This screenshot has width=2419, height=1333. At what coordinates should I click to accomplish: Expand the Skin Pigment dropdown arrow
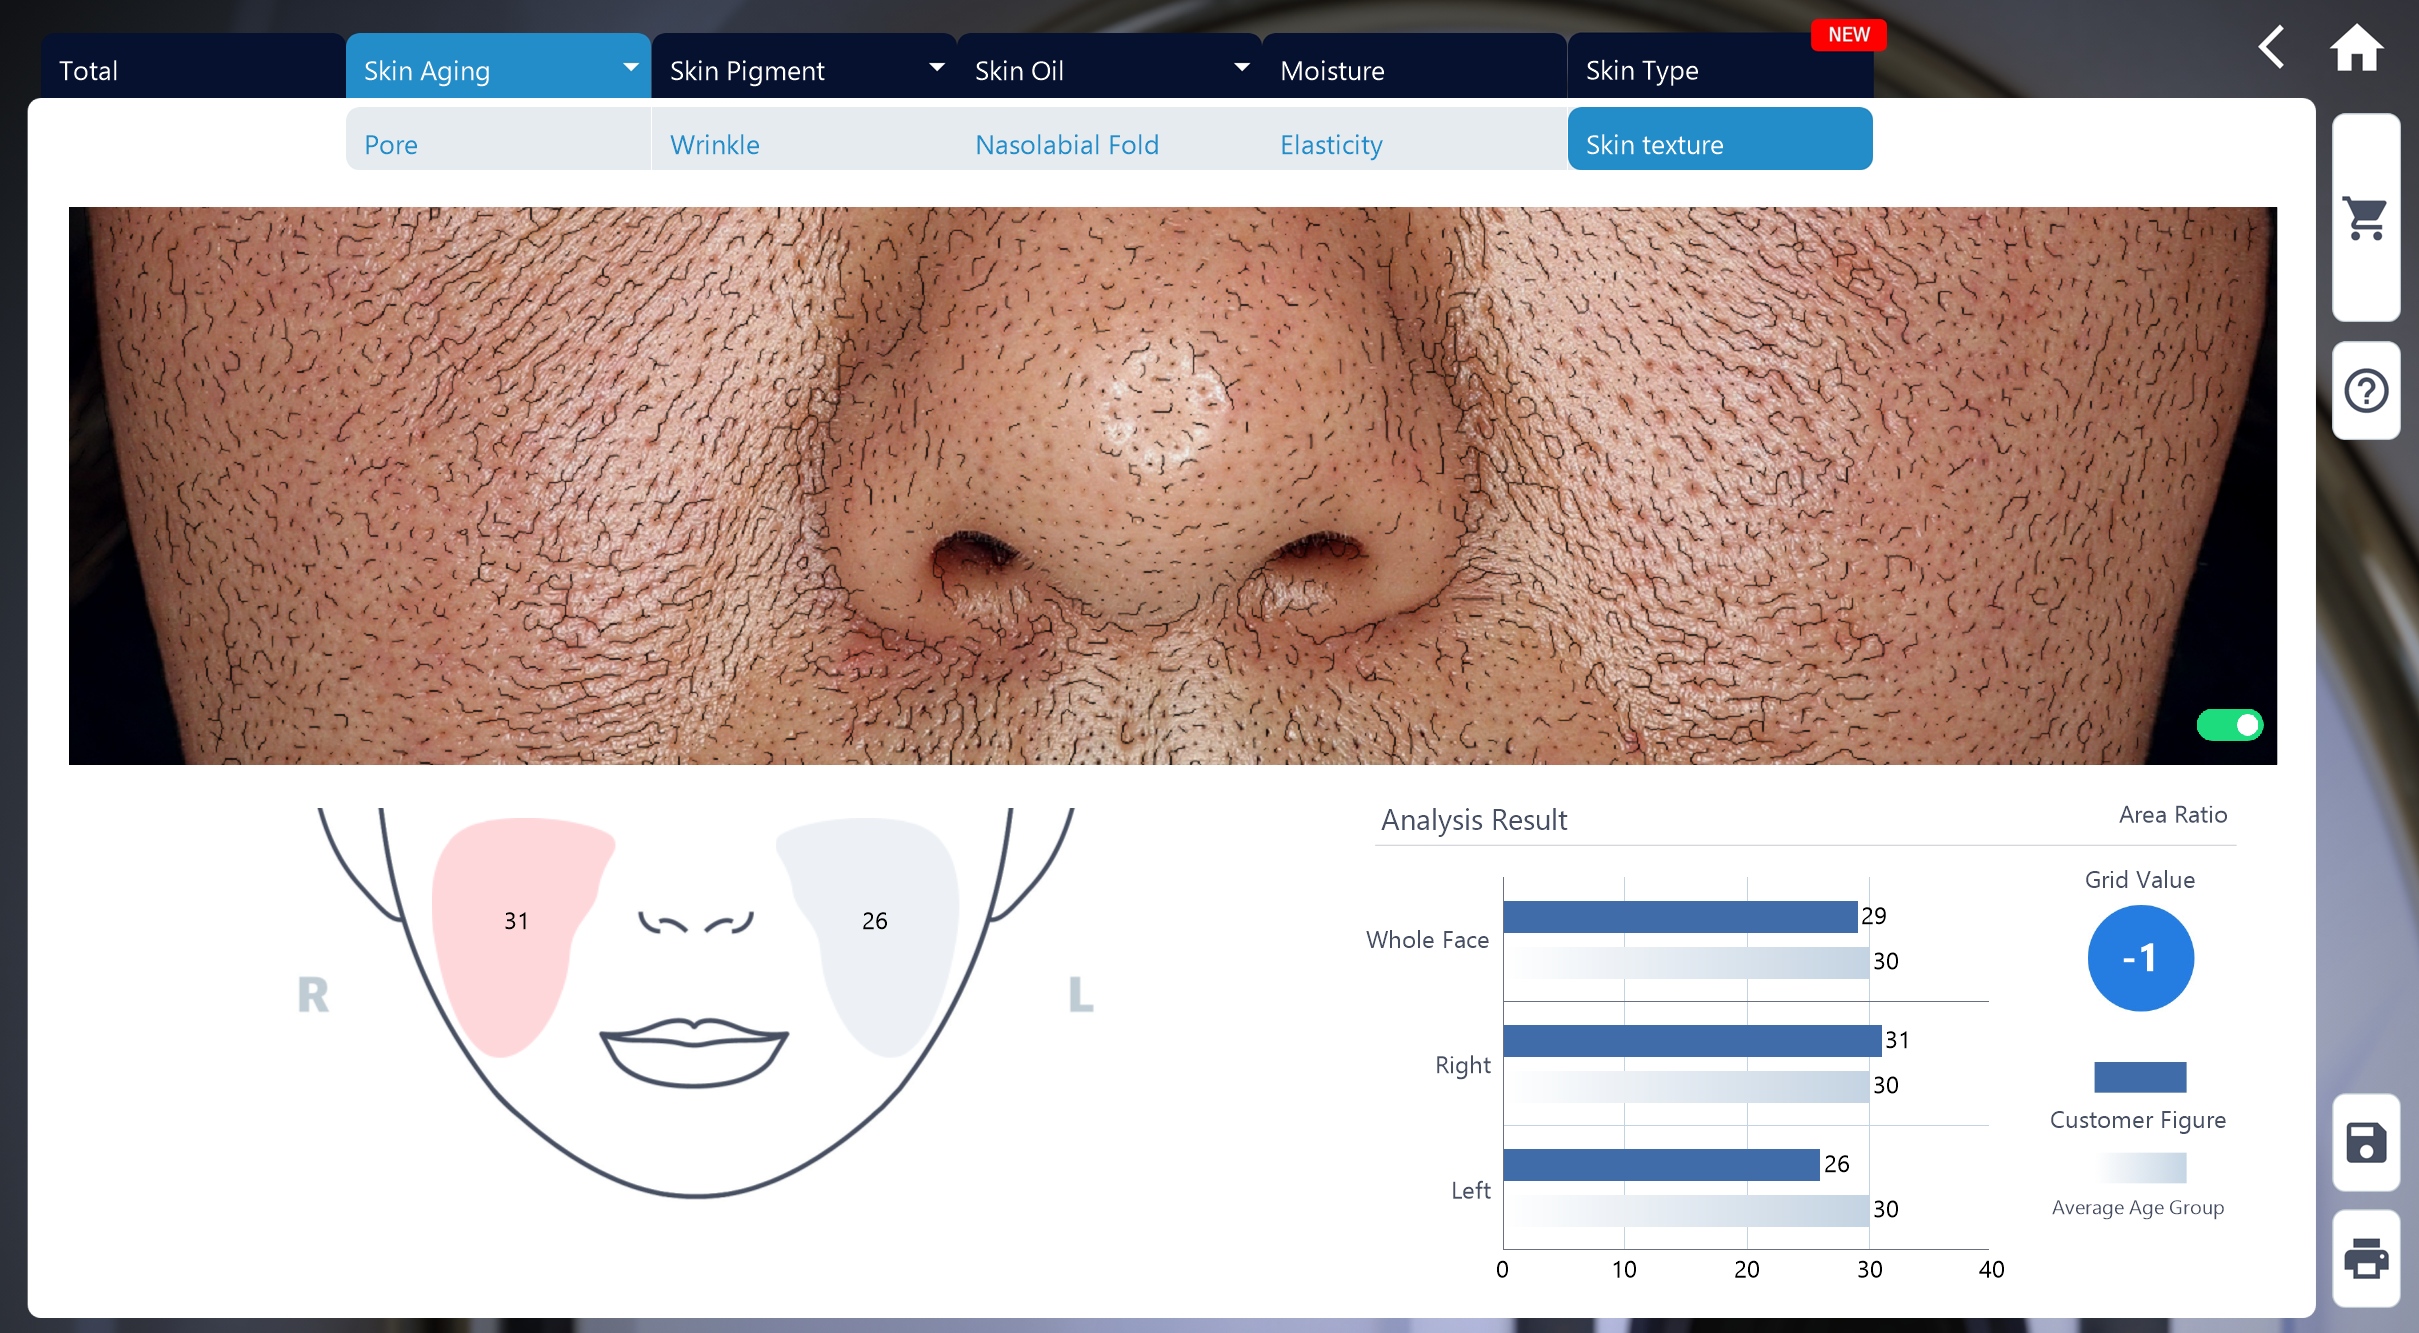[x=936, y=67]
